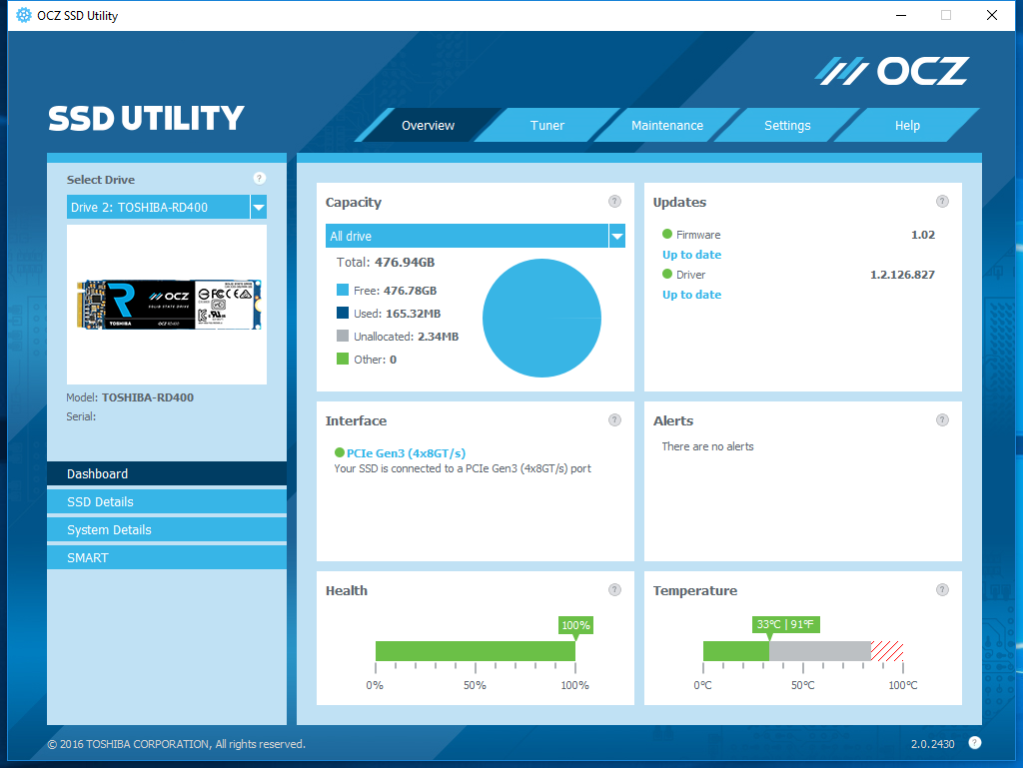Screen dimensions: 1023x768
Task: Click the PCIe Gen3 (4x8GT/s) link
Action: [405, 453]
